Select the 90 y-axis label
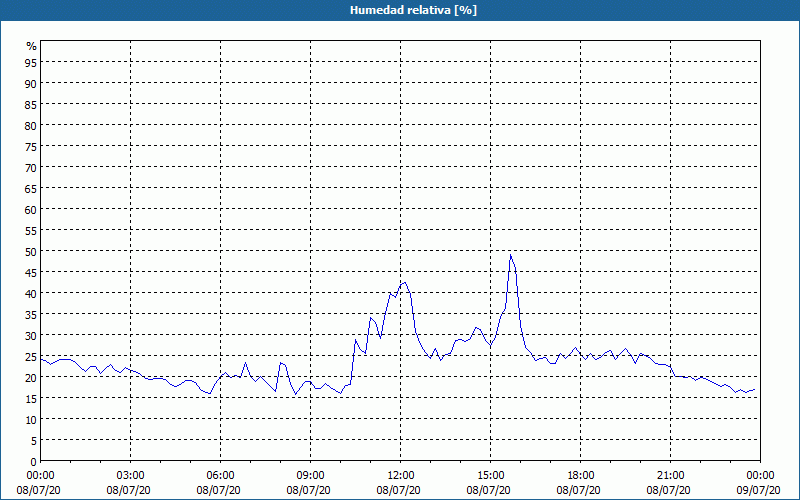Screen dimensions: 800x500 tap(31, 83)
